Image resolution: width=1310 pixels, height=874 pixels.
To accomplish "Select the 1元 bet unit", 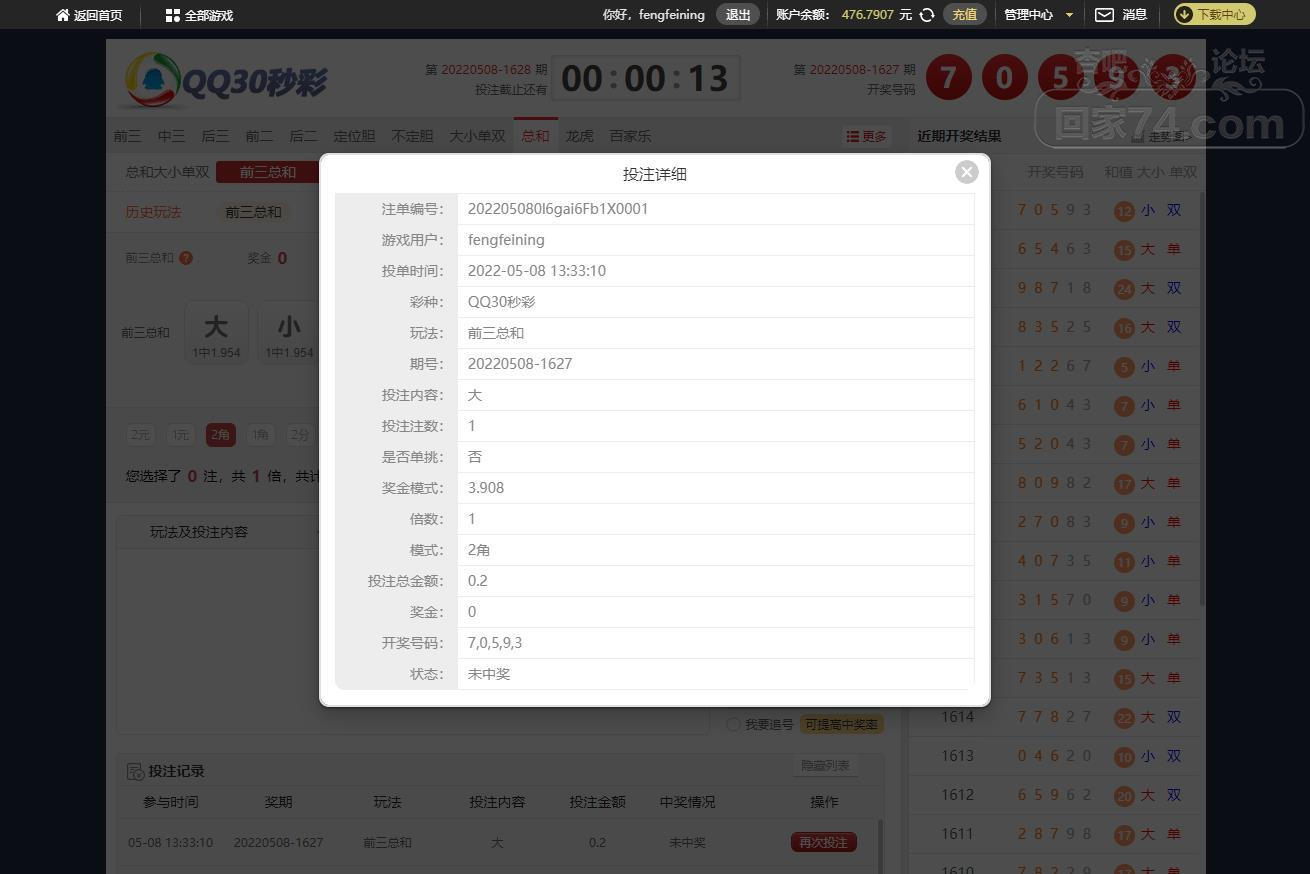I will tap(180, 435).
